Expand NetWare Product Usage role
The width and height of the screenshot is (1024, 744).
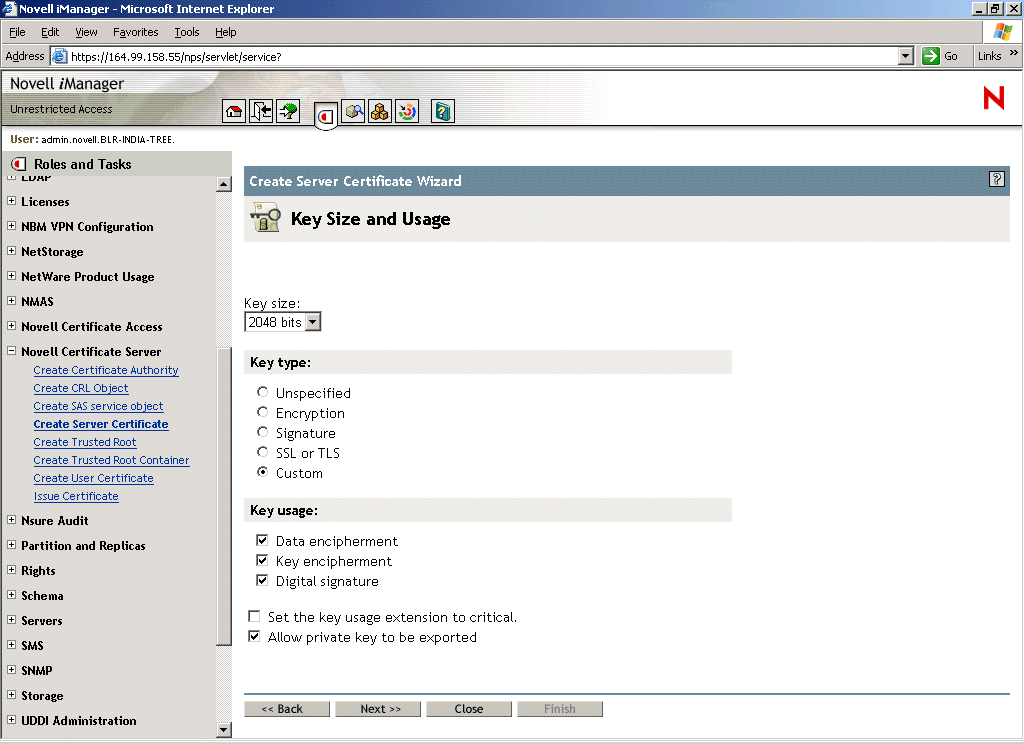[x=12, y=276]
